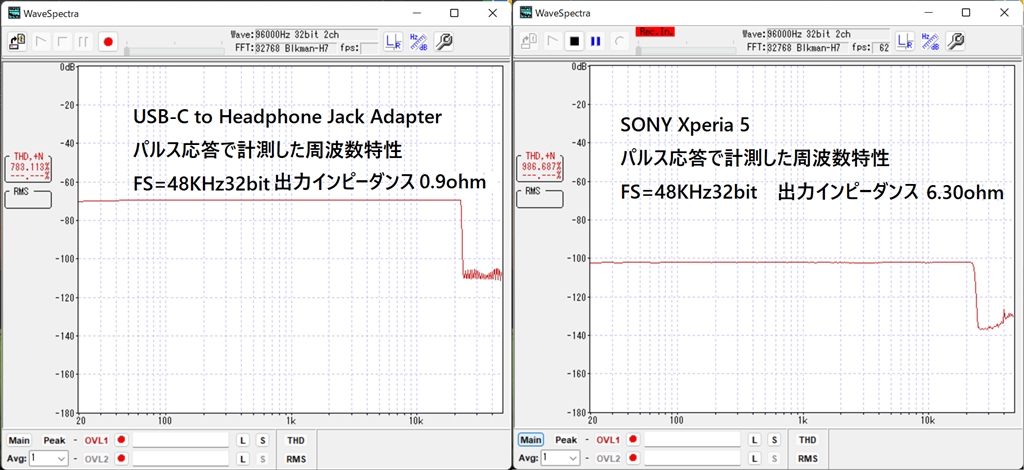This screenshot has width=1024, height=470.
Task: Open the Avg dropdown in right window
Action: click(x=560, y=458)
